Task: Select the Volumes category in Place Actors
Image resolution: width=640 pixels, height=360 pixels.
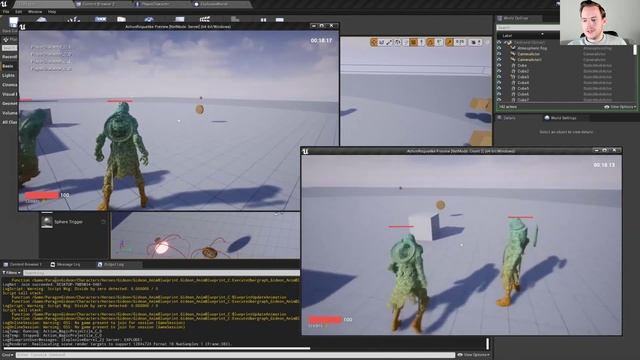Action: (9, 113)
